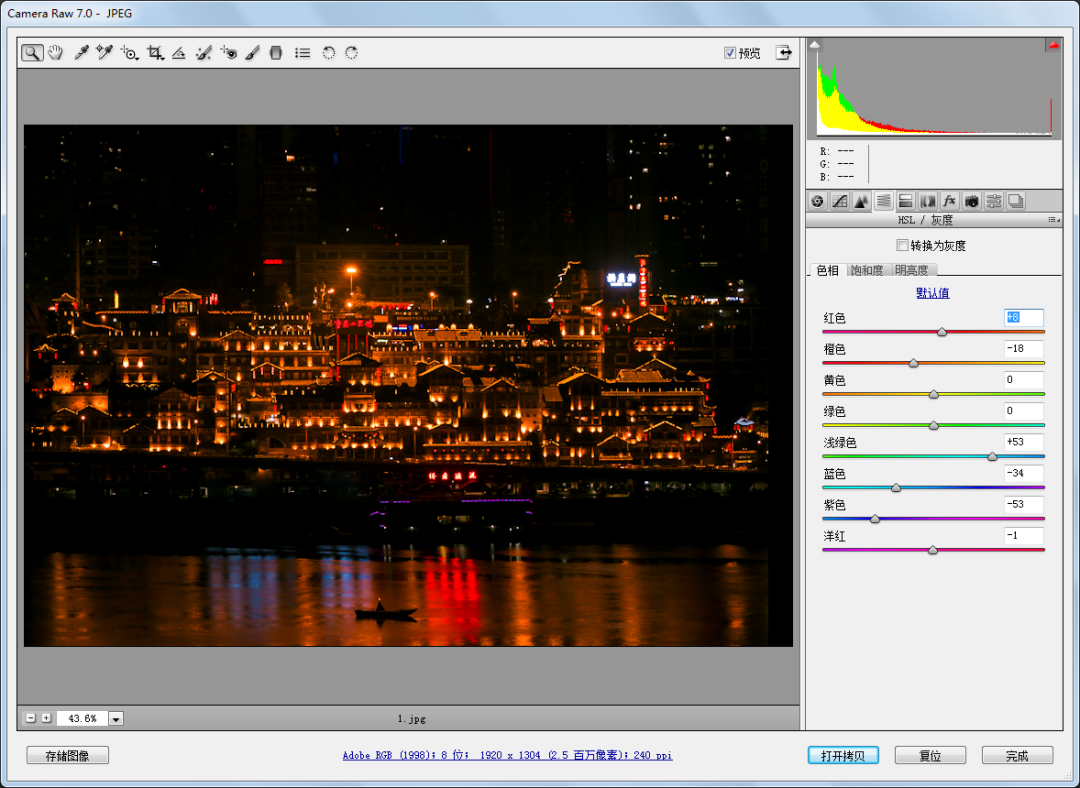Image resolution: width=1080 pixels, height=788 pixels.
Task: Focus the 蓝色 value field showing -34
Action: pyautogui.click(x=1024, y=473)
